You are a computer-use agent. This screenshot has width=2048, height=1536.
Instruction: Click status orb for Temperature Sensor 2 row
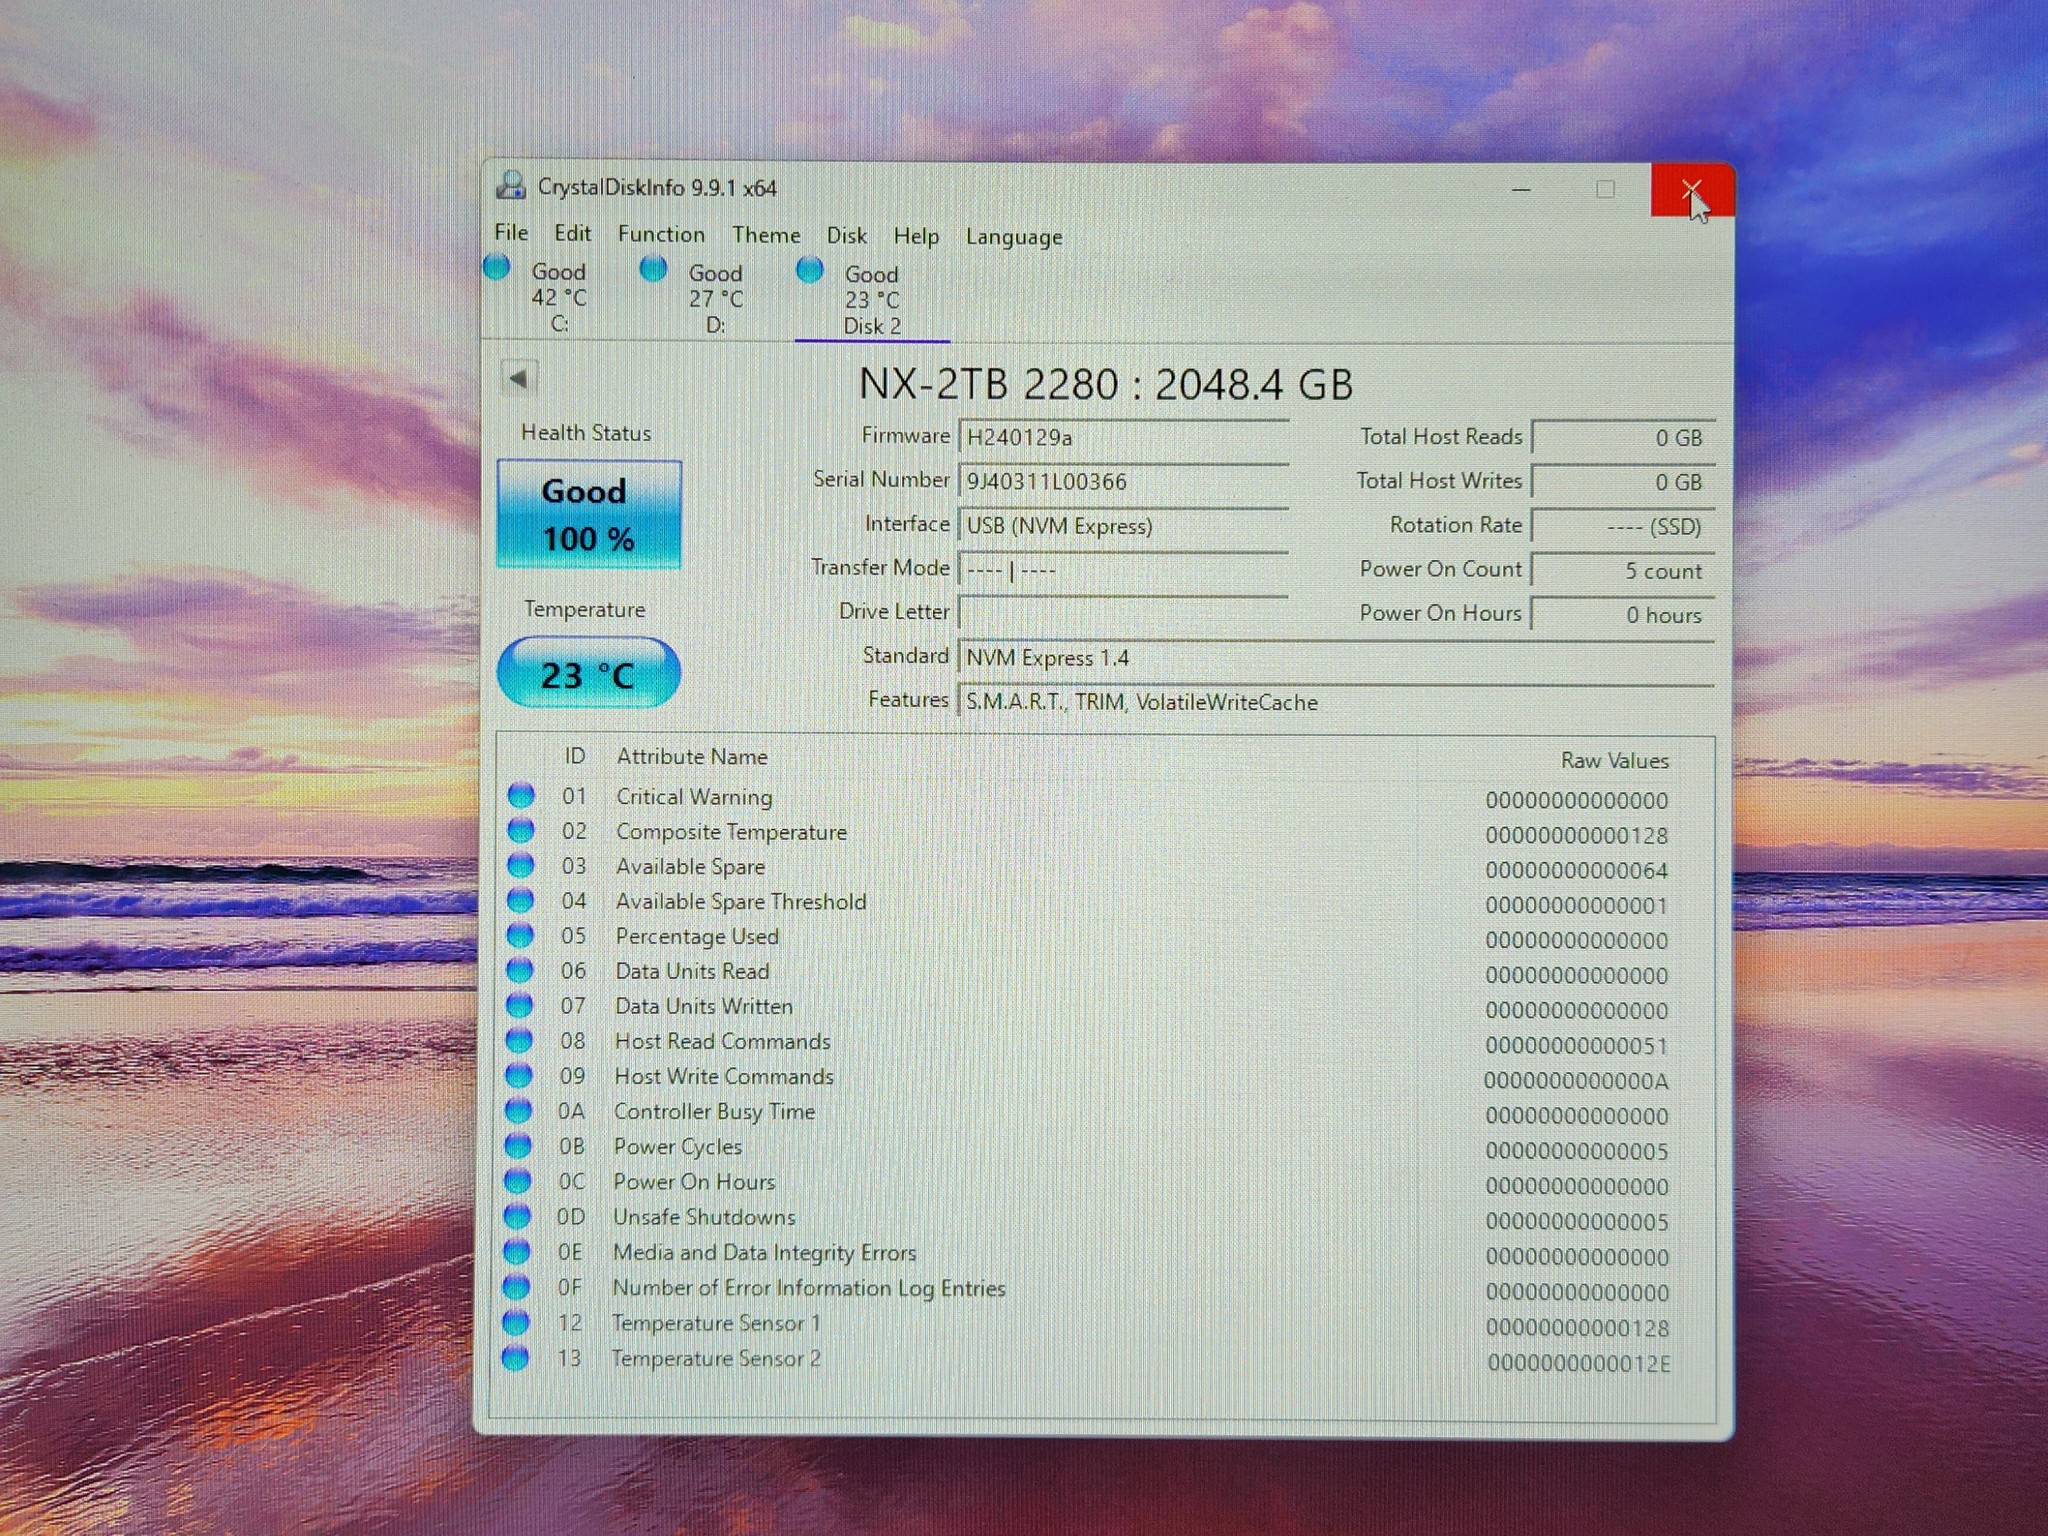tap(516, 1358)
